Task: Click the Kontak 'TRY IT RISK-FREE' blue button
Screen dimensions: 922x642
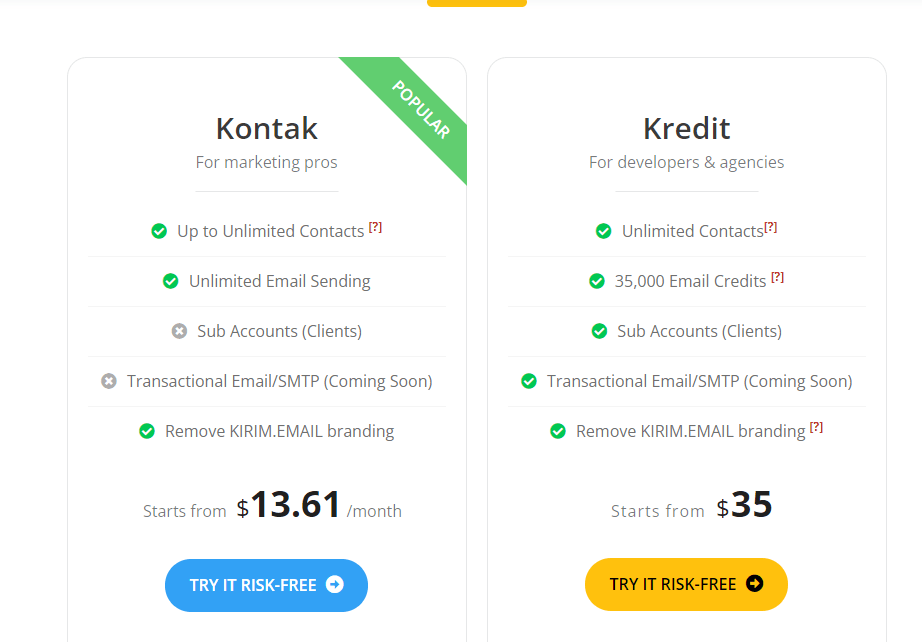Action: (x=266, y=585)
